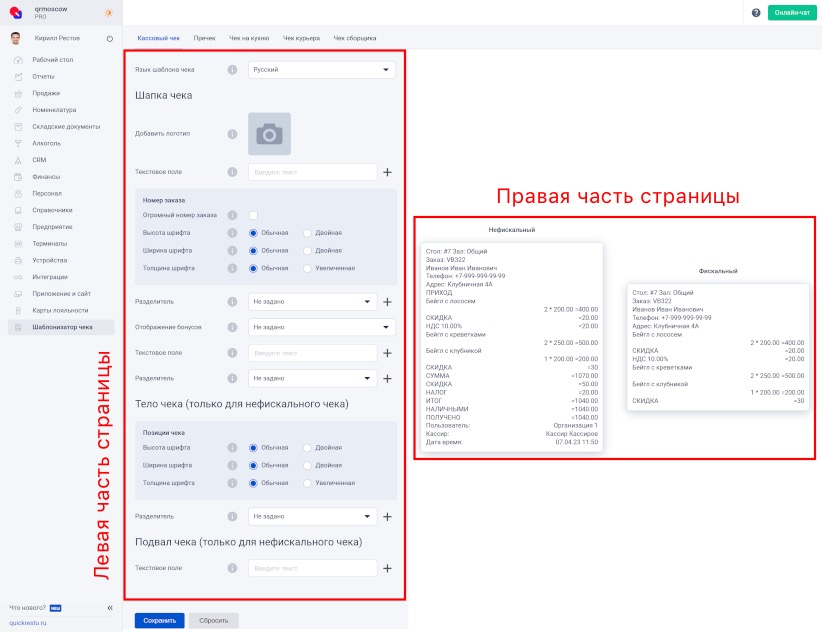Click info icon for Огромный номер заказа

tap(232, 215)
